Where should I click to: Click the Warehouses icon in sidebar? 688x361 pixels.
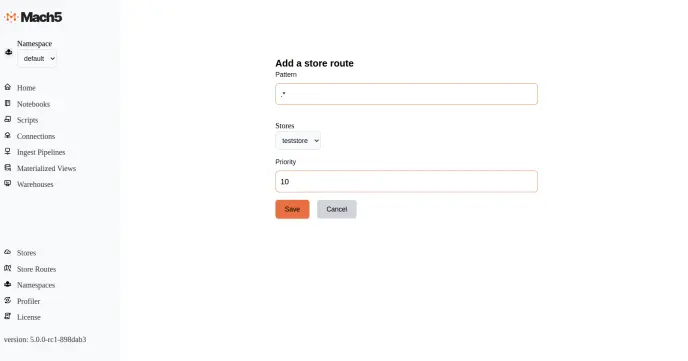coord(7,183)
